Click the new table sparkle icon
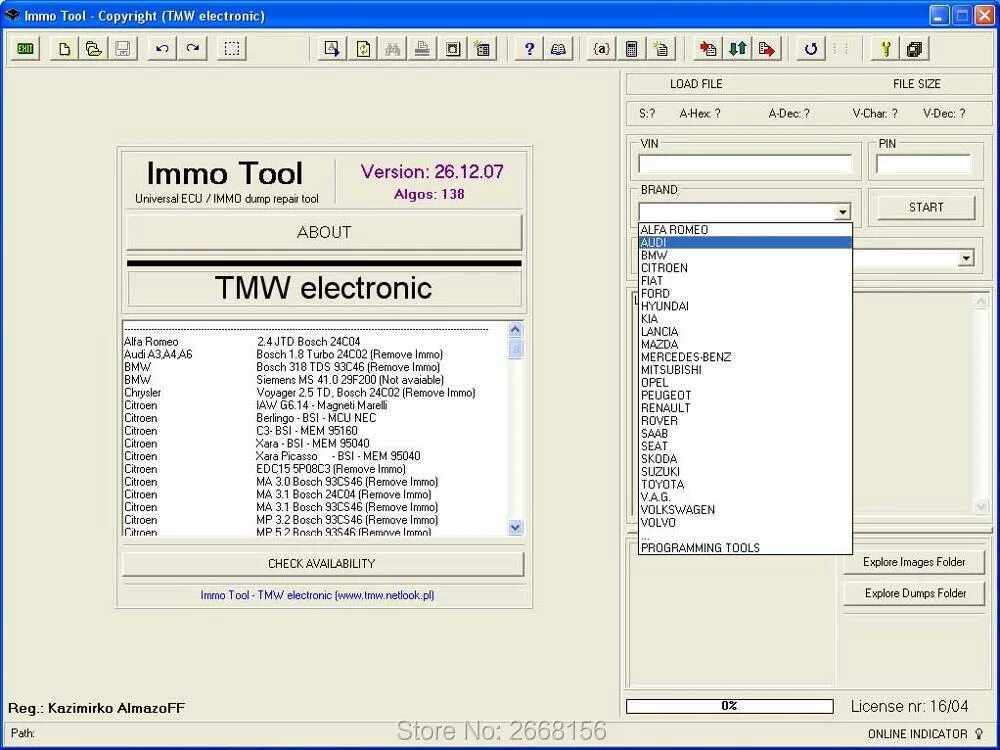This screenshot has height=750, width=1000. tap(482, 48)
